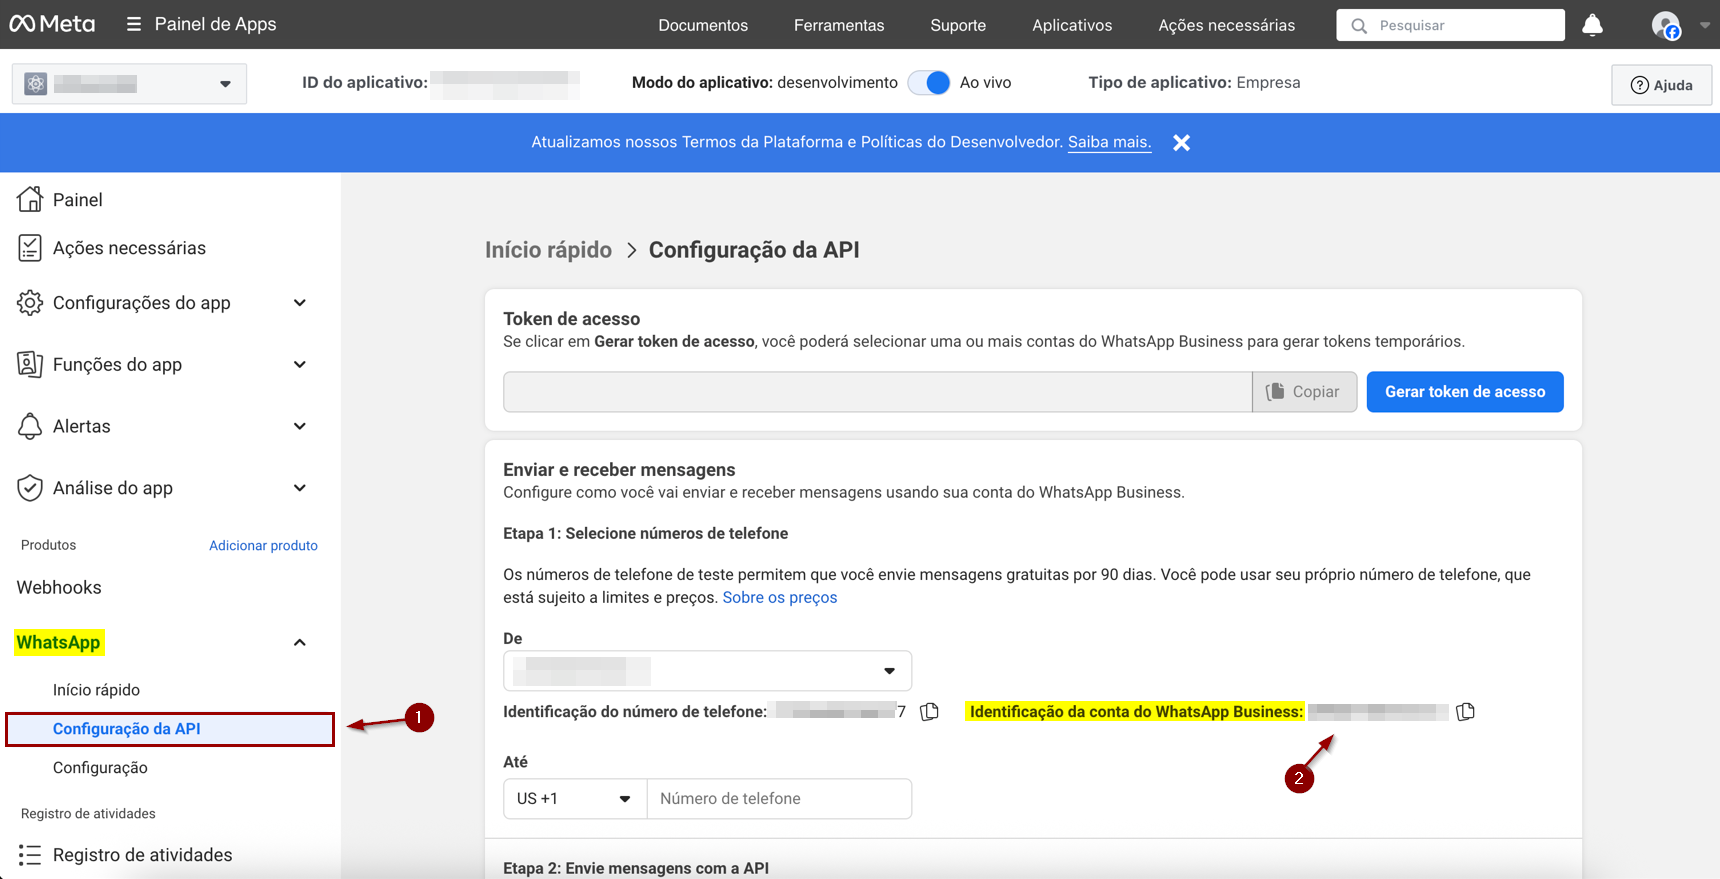Copy the WhatsApp Business account ID

1465,712
